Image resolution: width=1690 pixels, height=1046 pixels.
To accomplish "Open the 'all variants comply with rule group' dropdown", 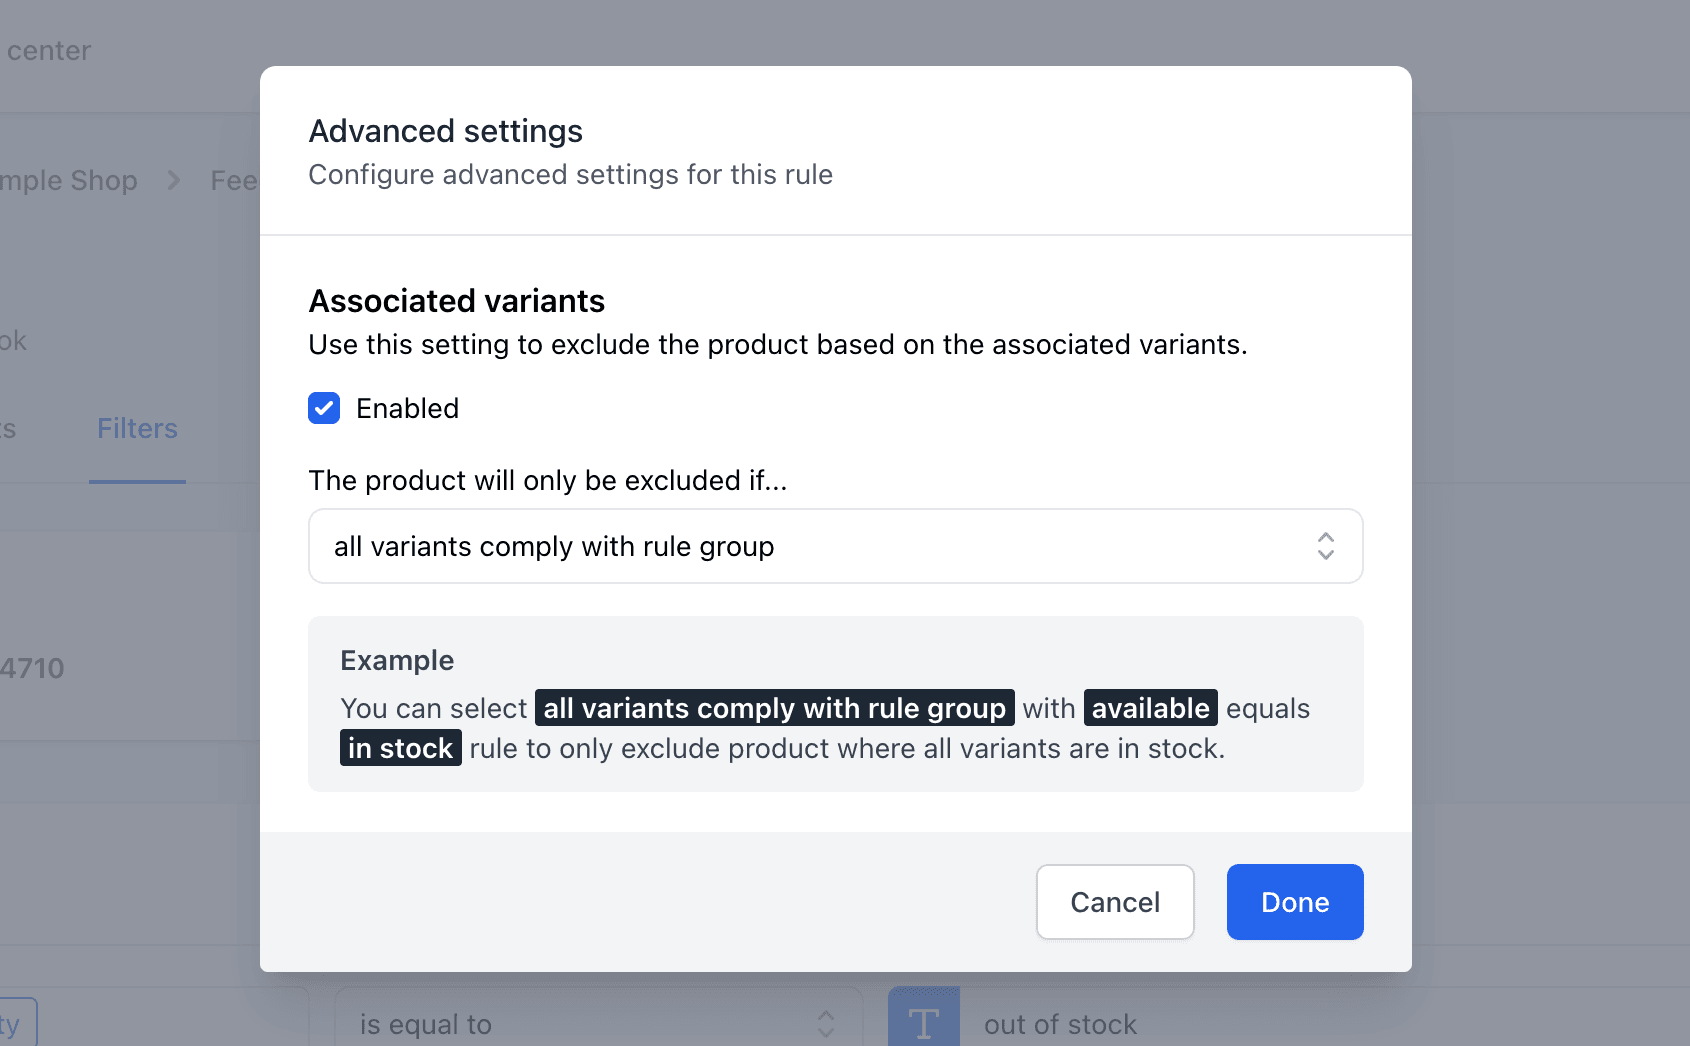I will (836, 546).
